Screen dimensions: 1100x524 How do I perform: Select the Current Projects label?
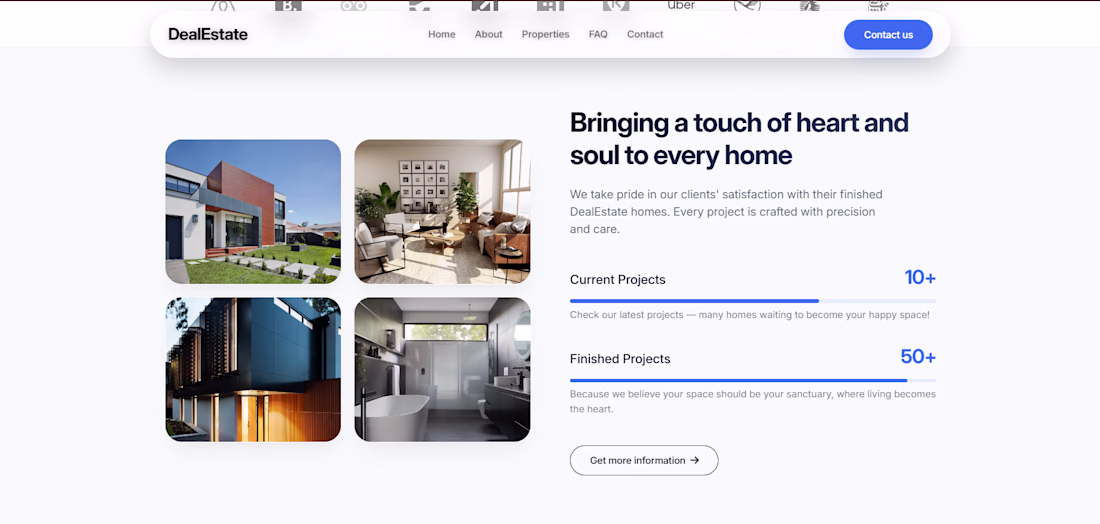pyautogui.click(x=617, y=279)
